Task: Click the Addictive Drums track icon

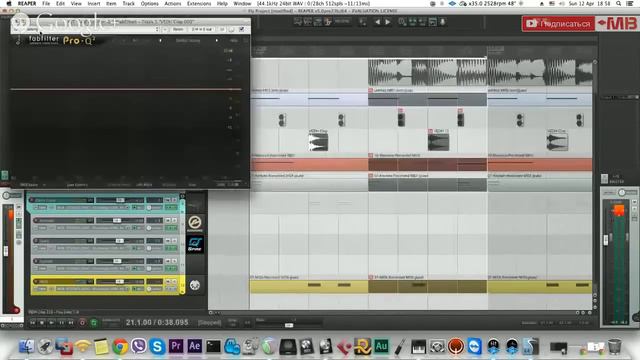Action: pos(195,223)
